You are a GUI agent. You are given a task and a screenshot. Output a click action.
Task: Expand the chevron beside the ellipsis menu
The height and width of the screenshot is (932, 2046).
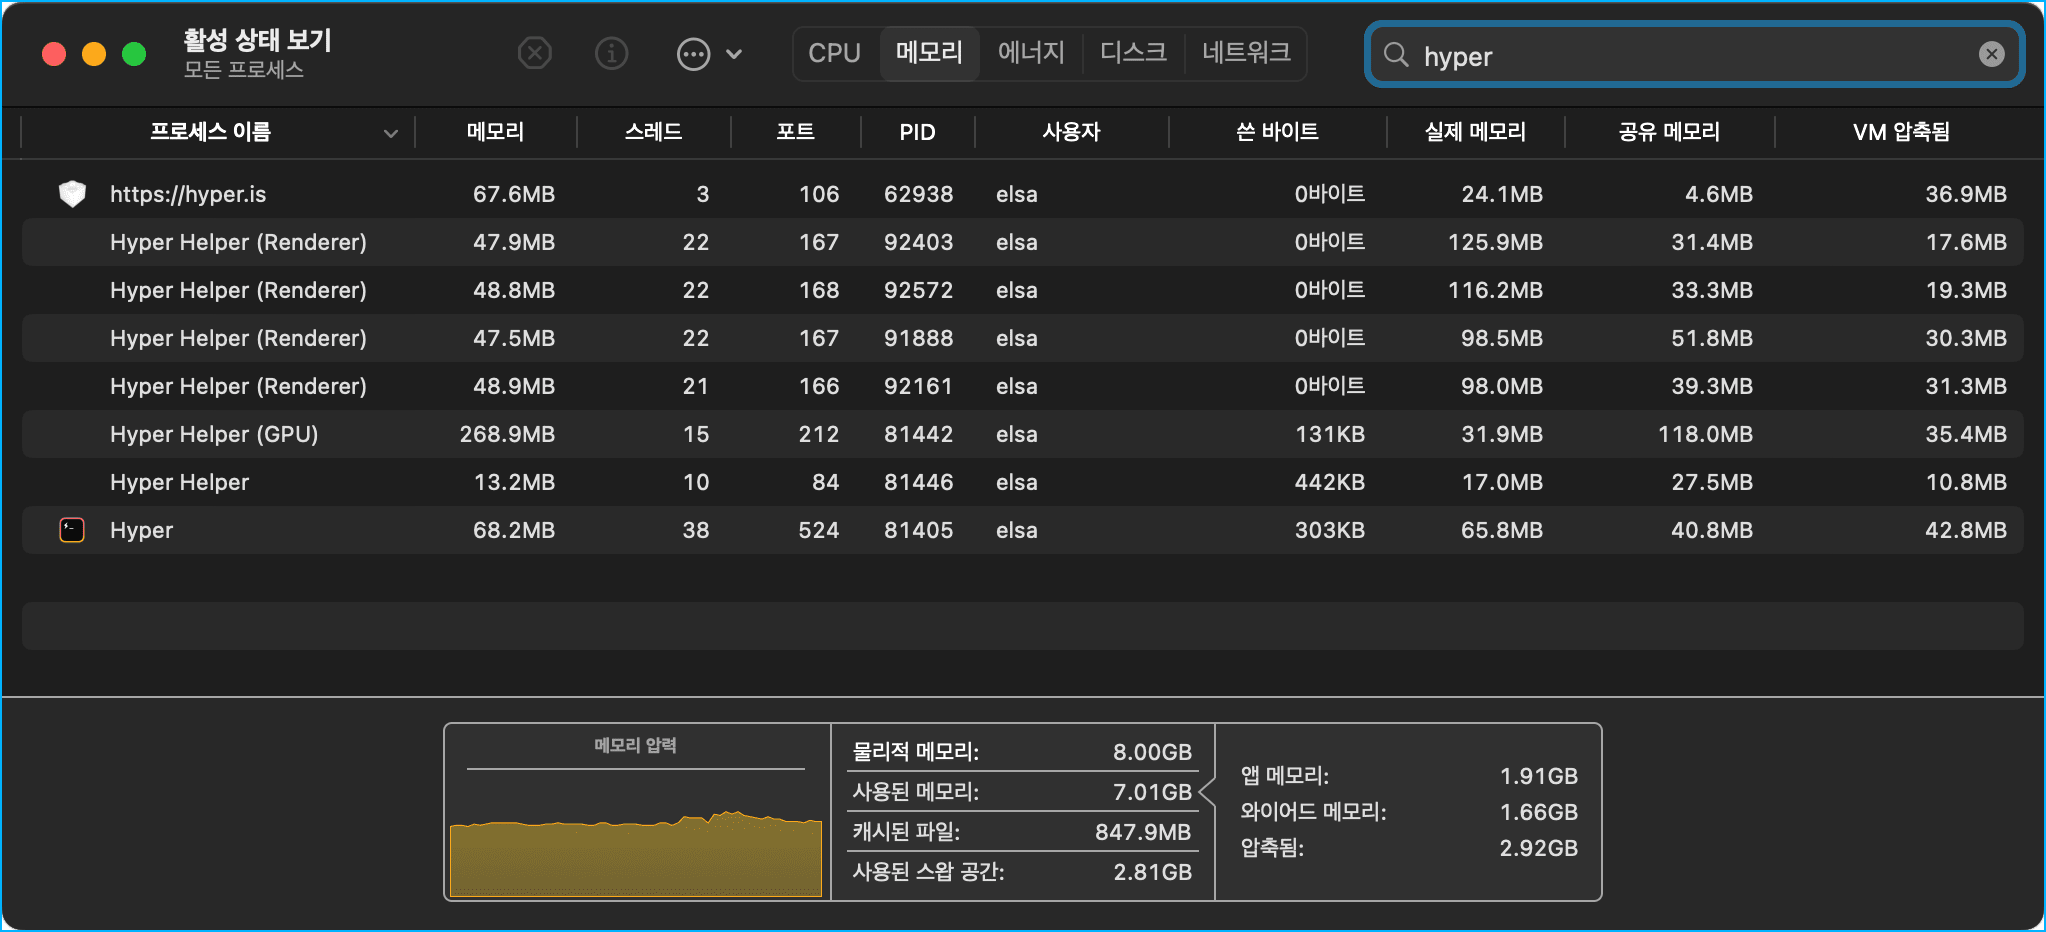734,54
